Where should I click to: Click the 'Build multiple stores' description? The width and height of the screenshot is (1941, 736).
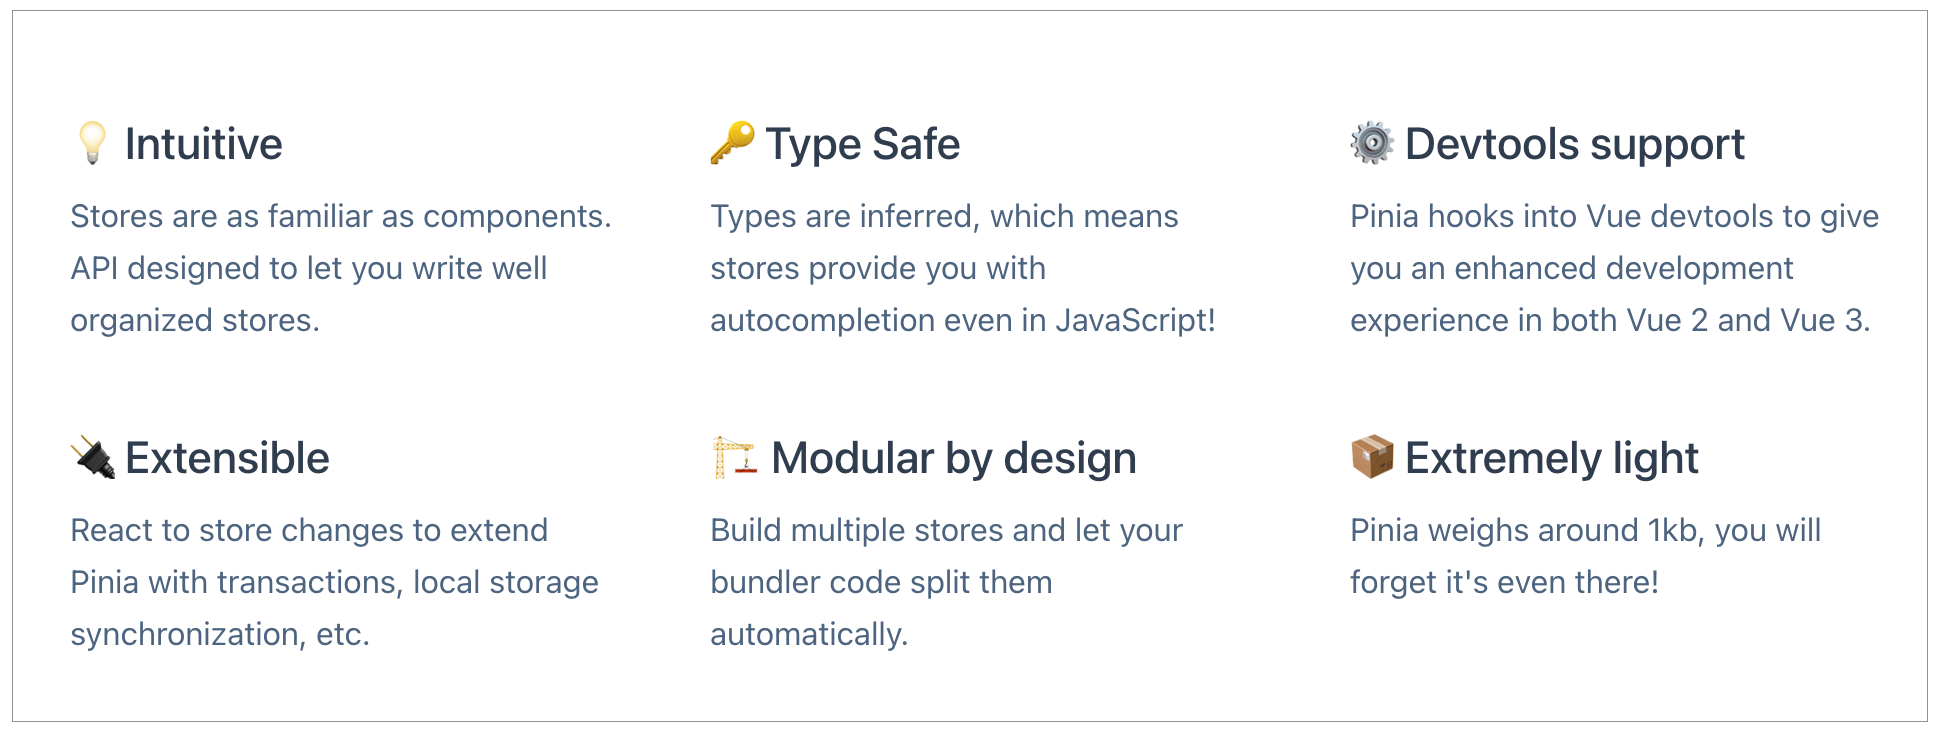pyautogui.click(x=946, y=582)
